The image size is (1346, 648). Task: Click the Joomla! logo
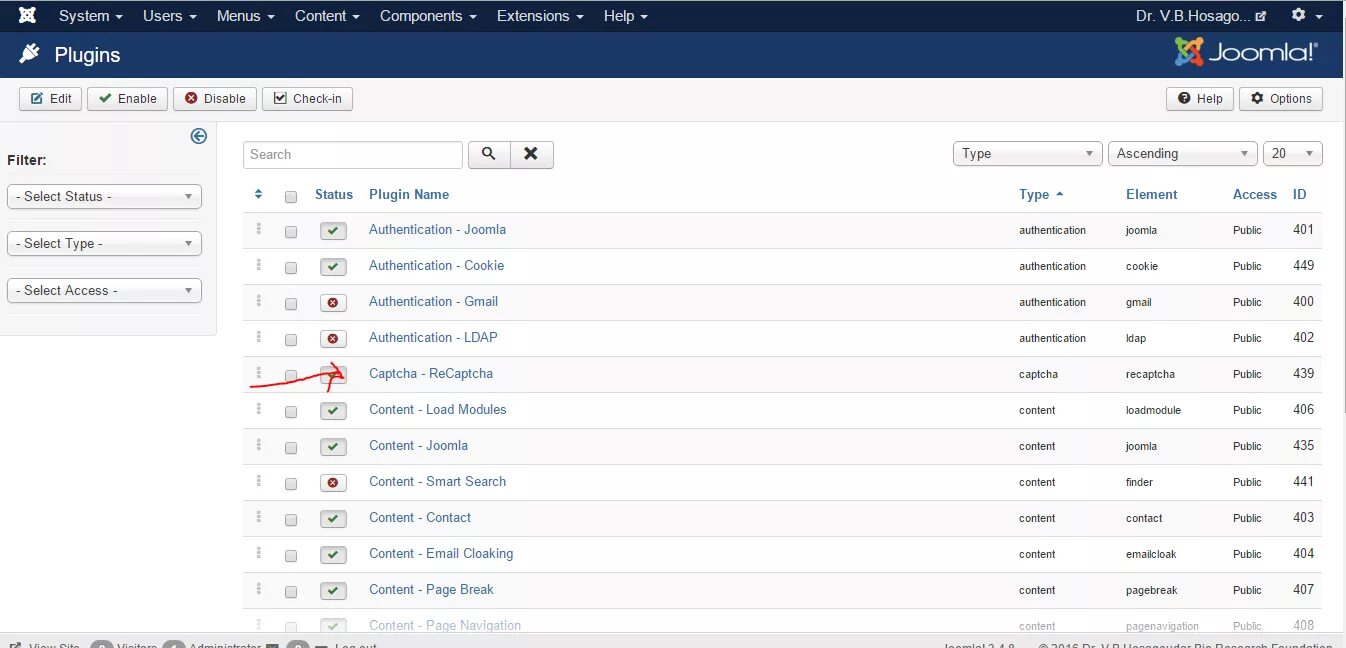pyautogui.click(x=1244, y=51)
